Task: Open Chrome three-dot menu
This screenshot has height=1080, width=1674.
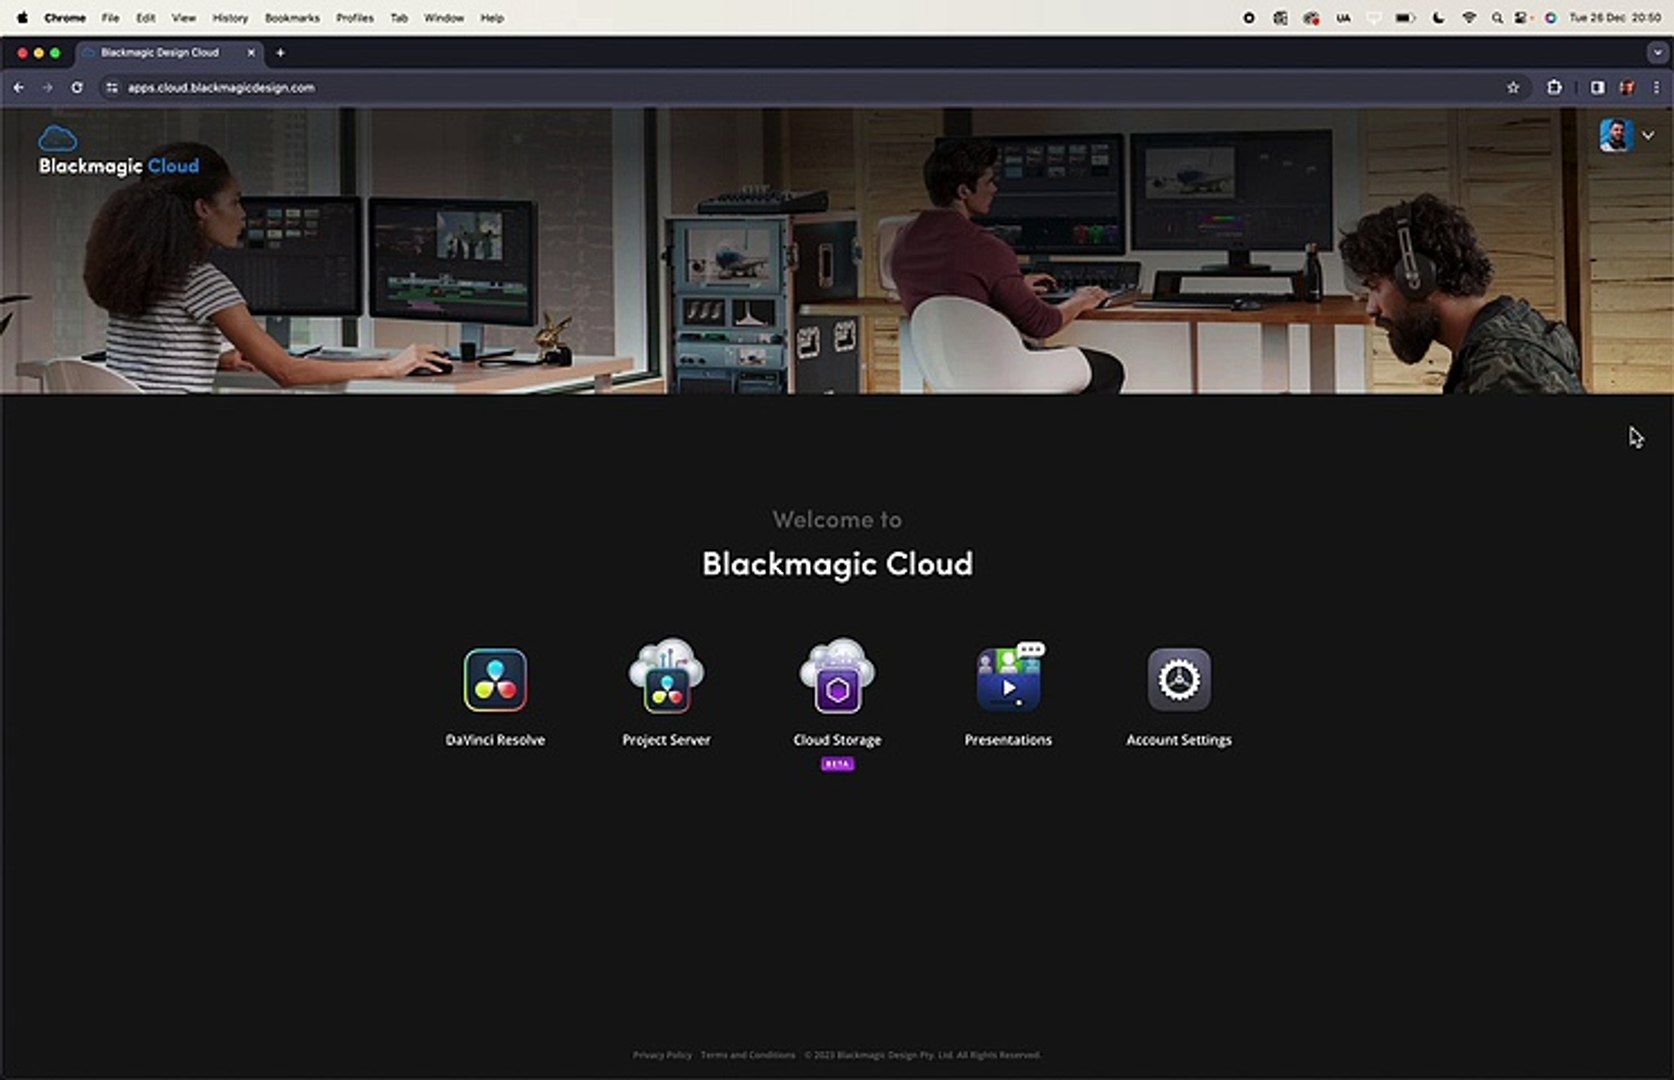Action: point(1656,88)
